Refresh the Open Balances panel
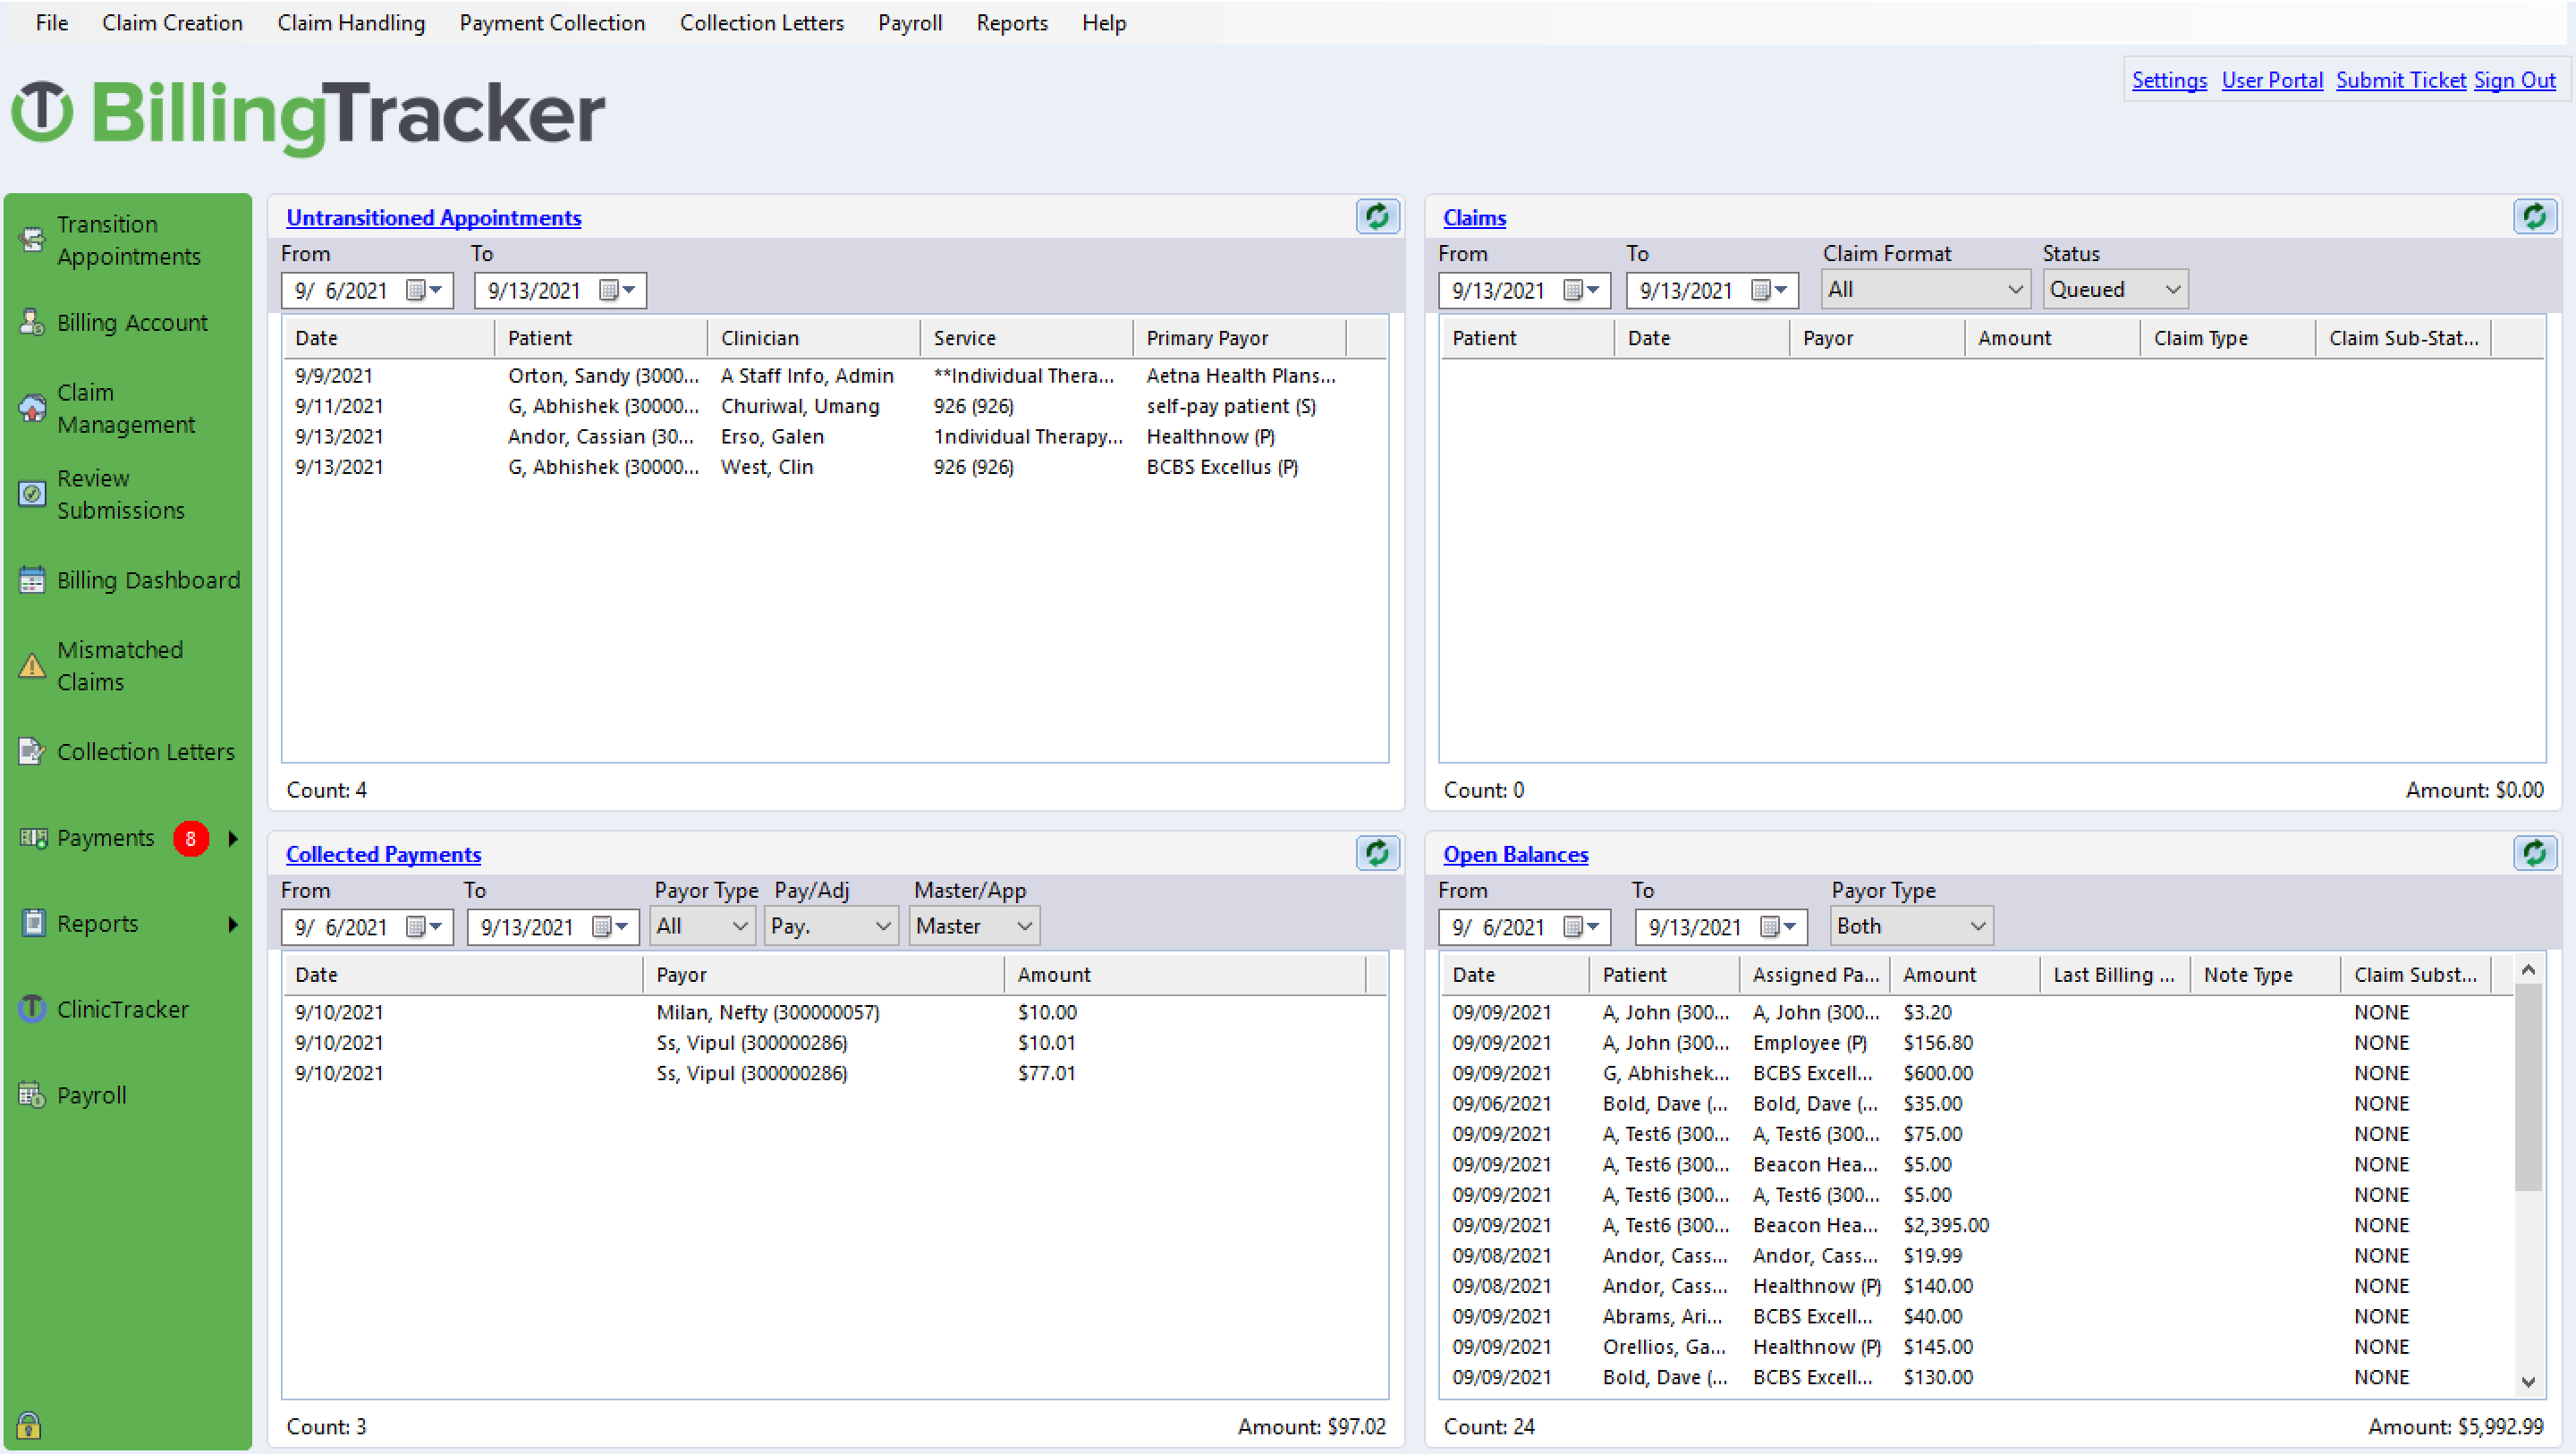 (2534, 853)
